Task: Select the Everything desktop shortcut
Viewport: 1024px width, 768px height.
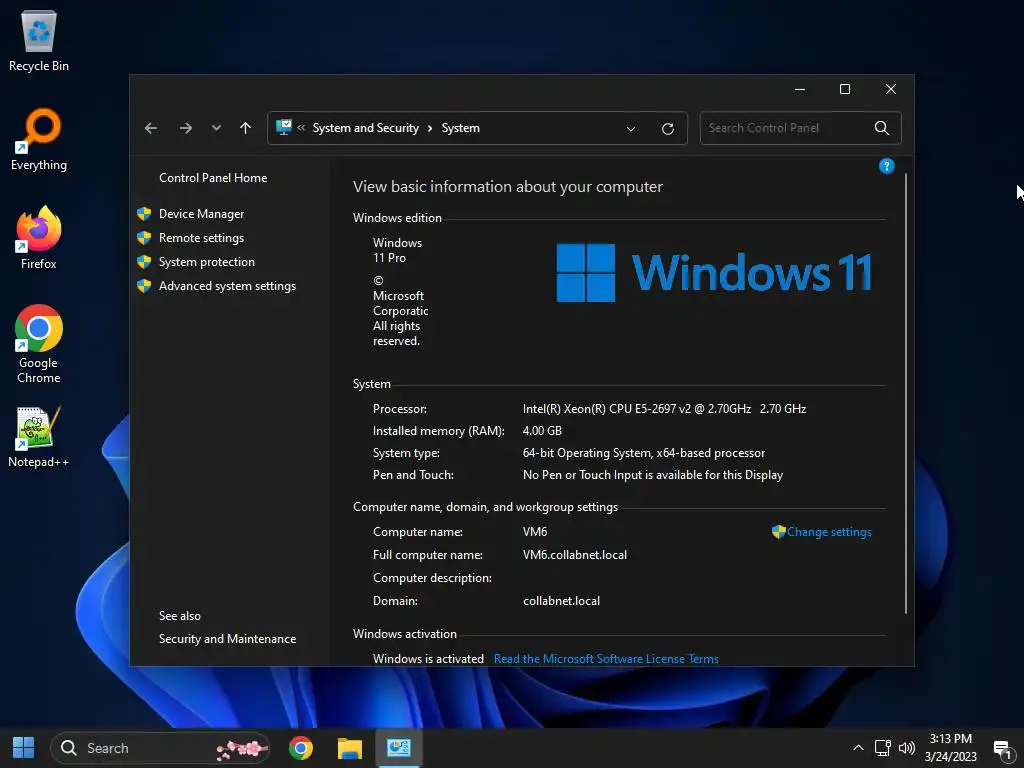Action: click(39, 140)
